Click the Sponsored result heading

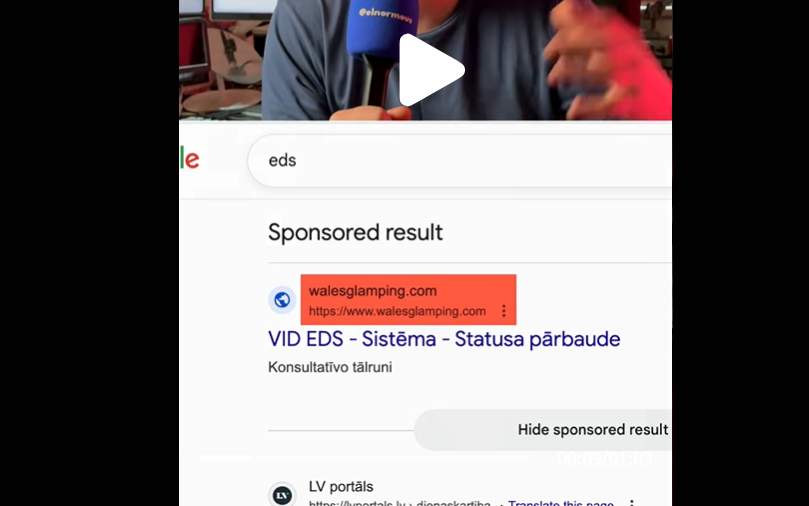point(355,232)
